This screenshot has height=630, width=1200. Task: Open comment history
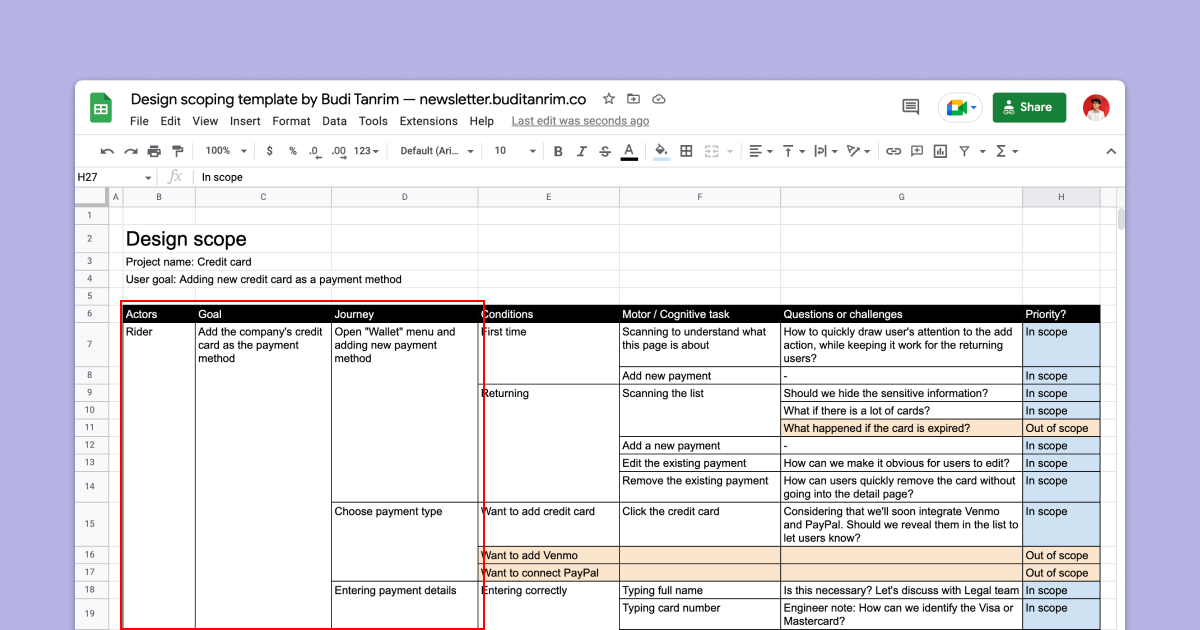[x=909, y=106]
